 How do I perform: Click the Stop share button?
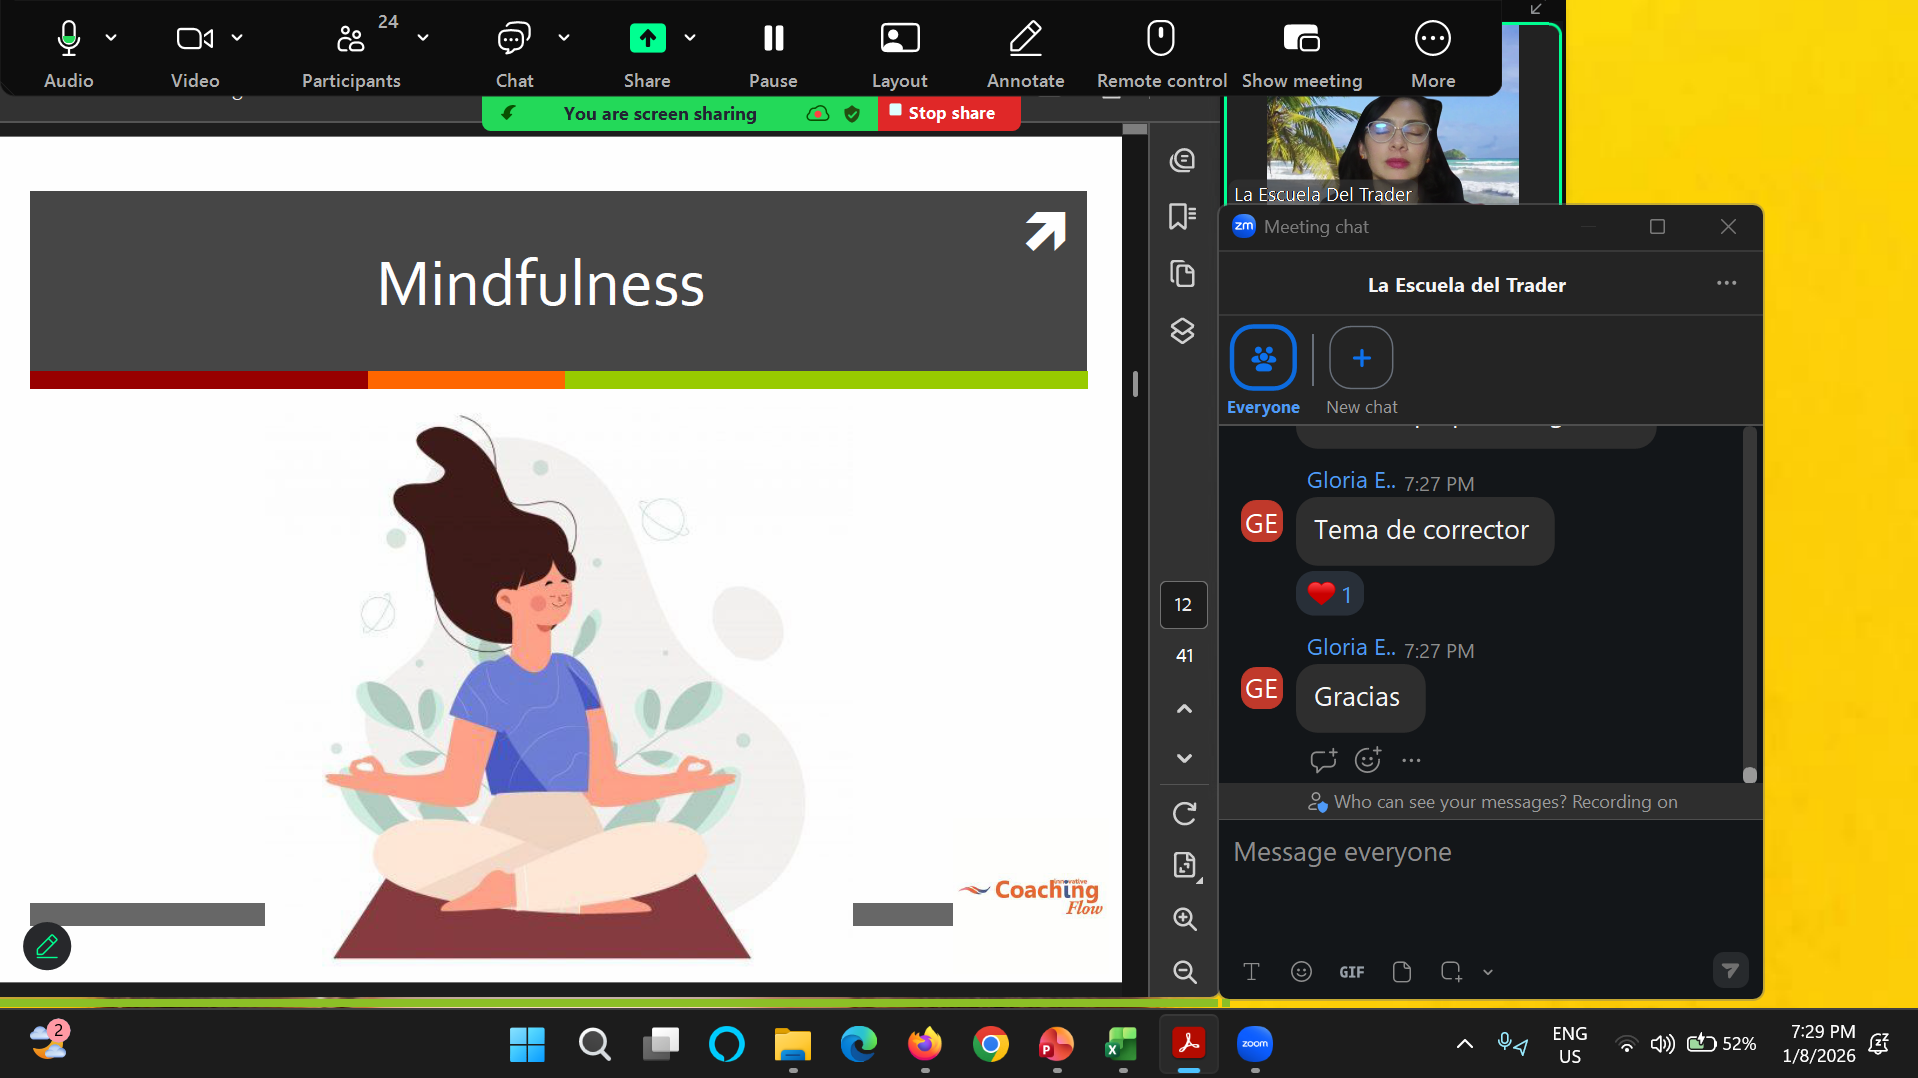(948, 113)
